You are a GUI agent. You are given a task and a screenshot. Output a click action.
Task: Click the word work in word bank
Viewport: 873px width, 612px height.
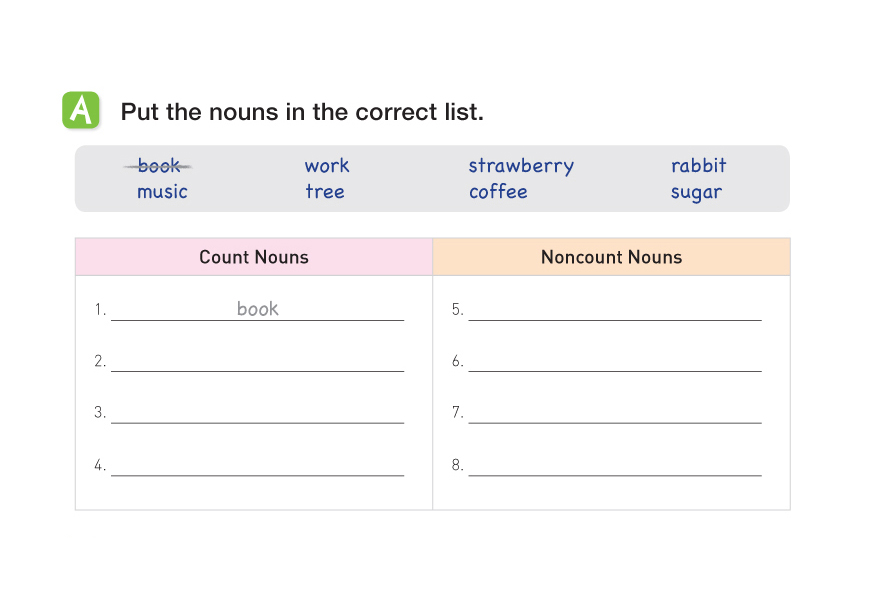point(327,166)
